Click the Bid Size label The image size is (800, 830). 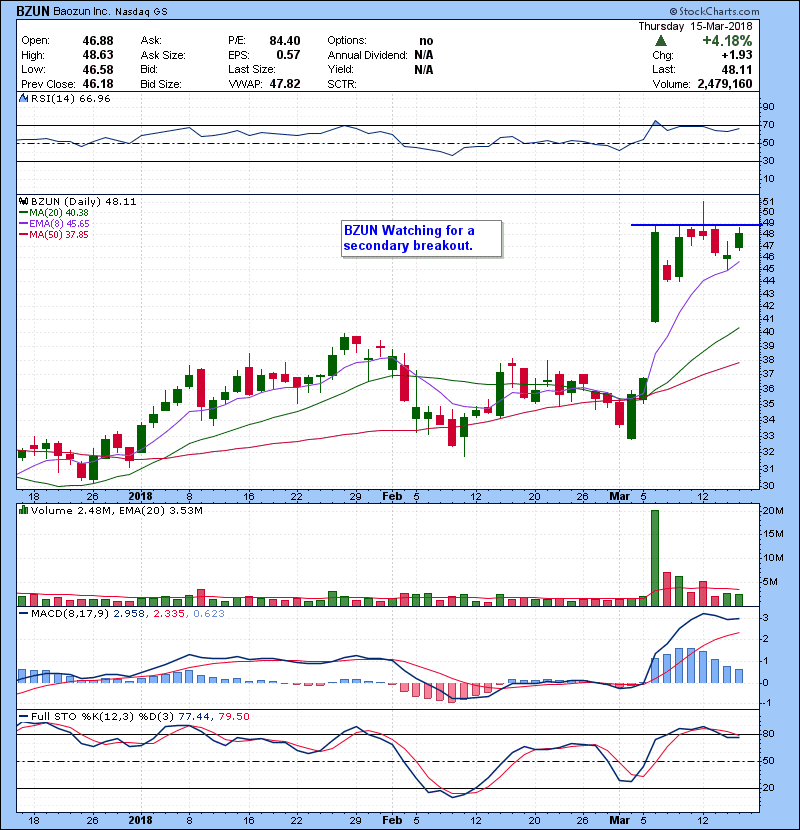click(161, 84)
